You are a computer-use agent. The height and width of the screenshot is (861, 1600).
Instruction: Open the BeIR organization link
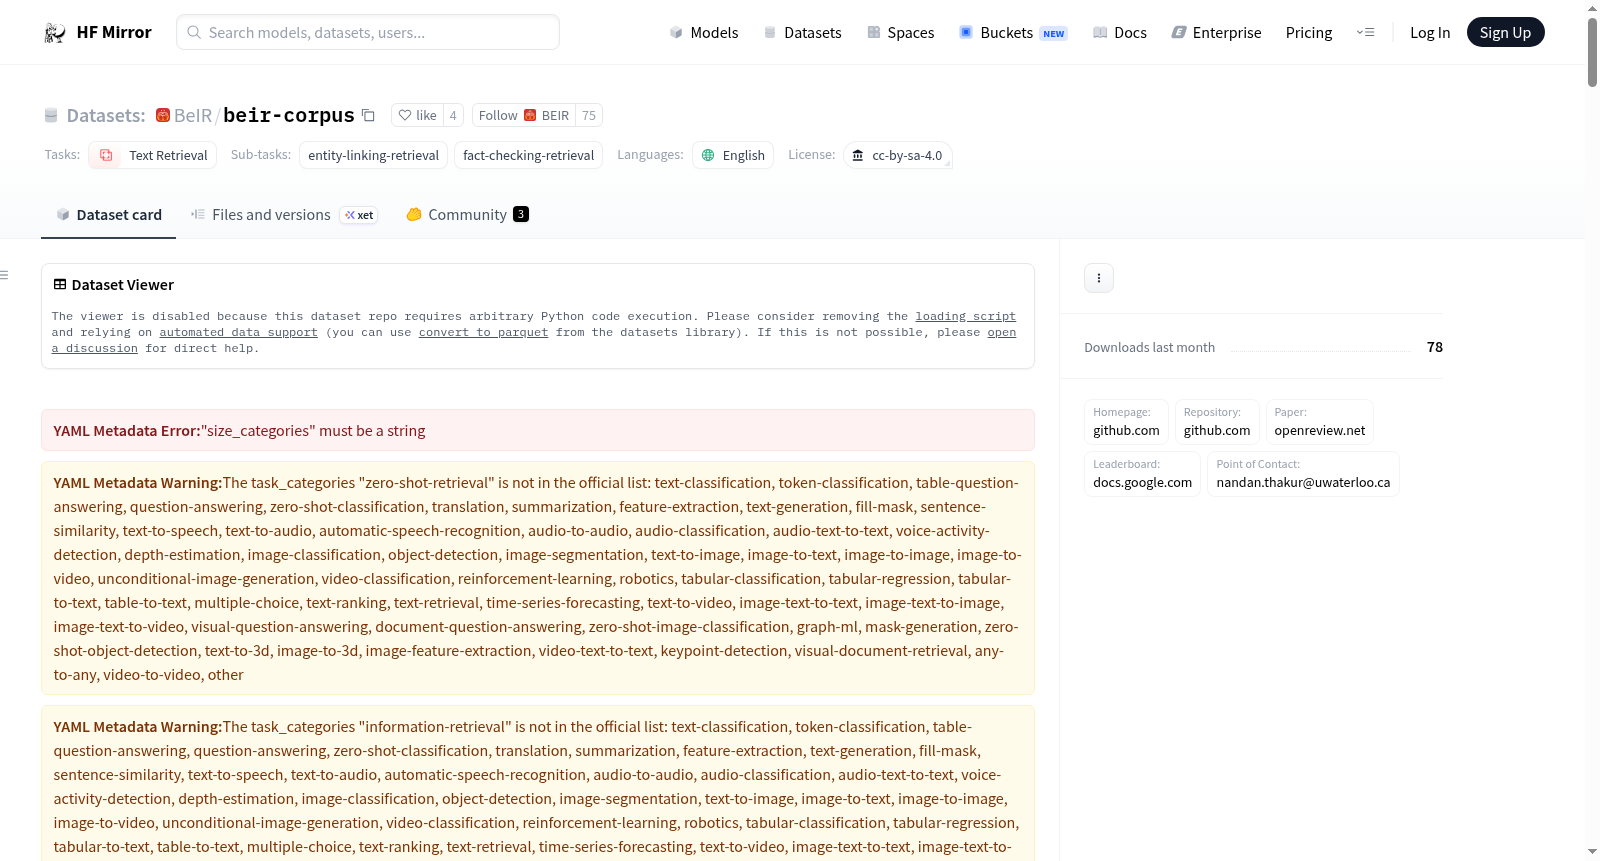pyautogui.click(x=193, y=115)
